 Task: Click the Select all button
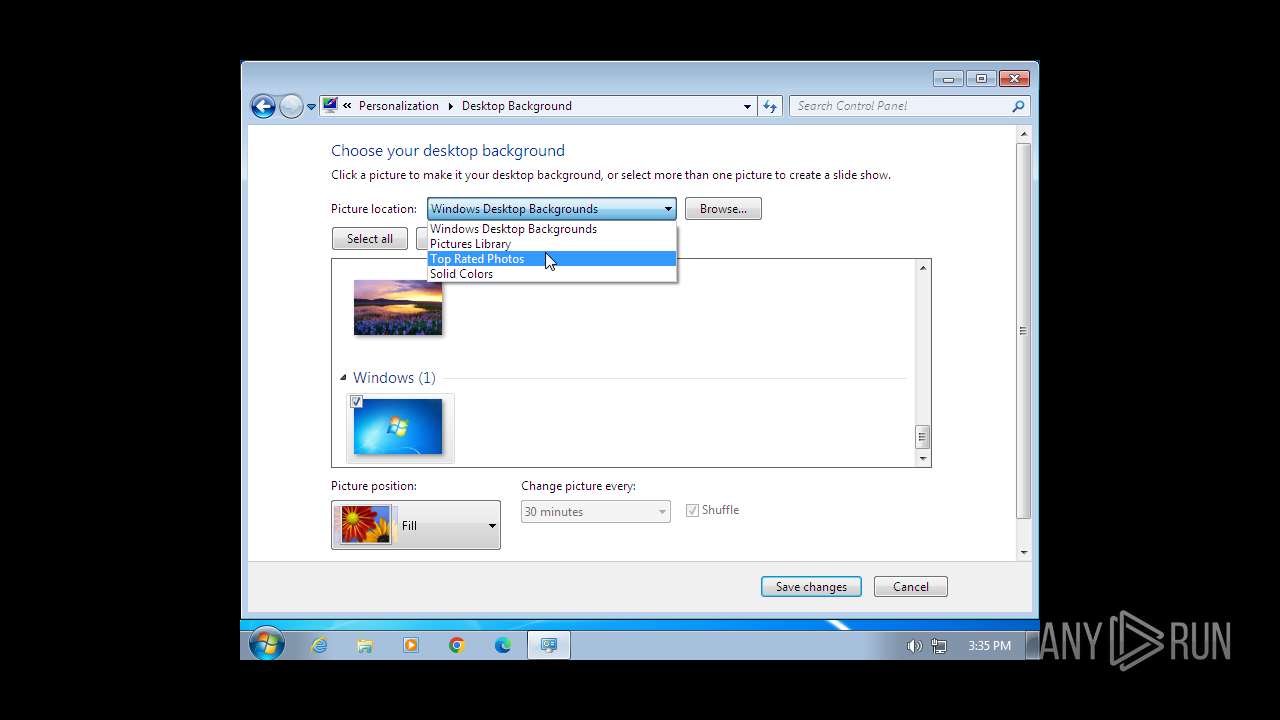click(370, 239)
